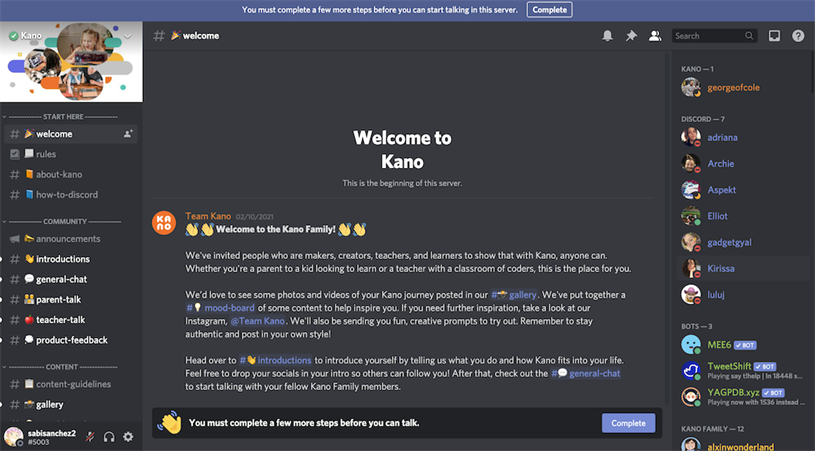The width and height of the screenshot is (815, 451).
Task: Open the help question mark icon
Action: click(x=798, y=36)
